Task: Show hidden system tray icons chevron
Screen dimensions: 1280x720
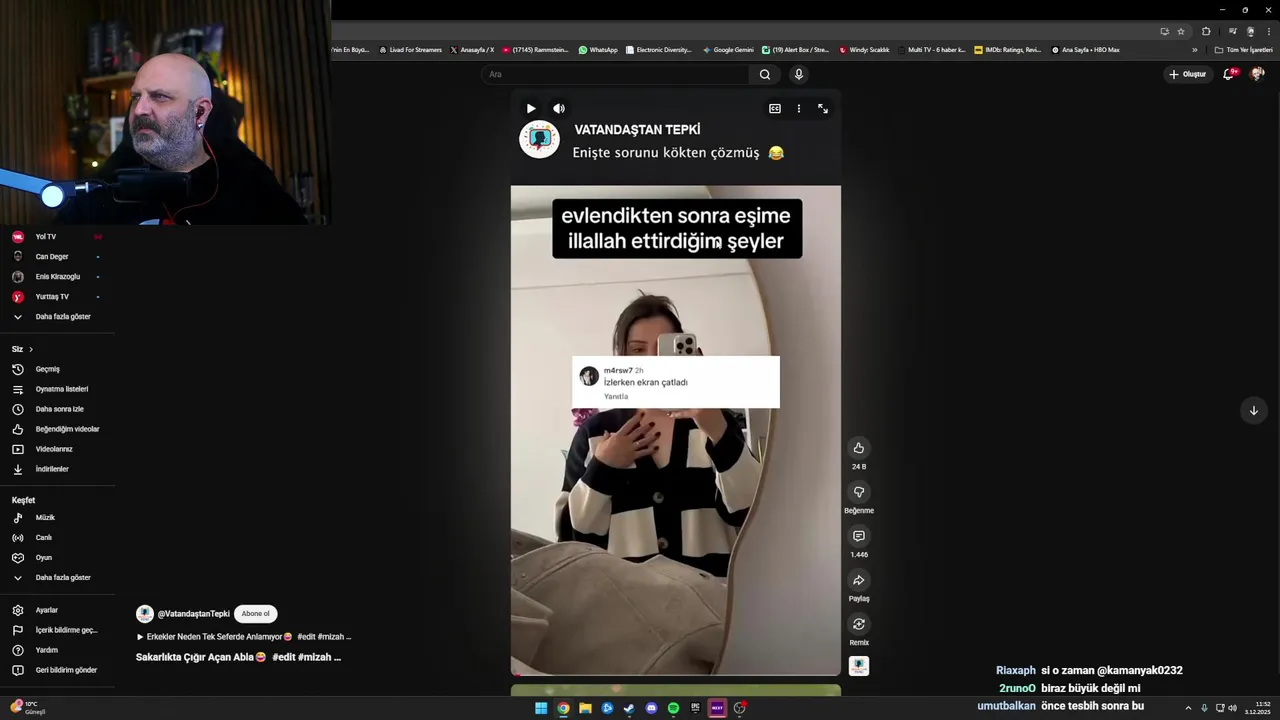Action: pyautogui.click(x=1188, y=708)
